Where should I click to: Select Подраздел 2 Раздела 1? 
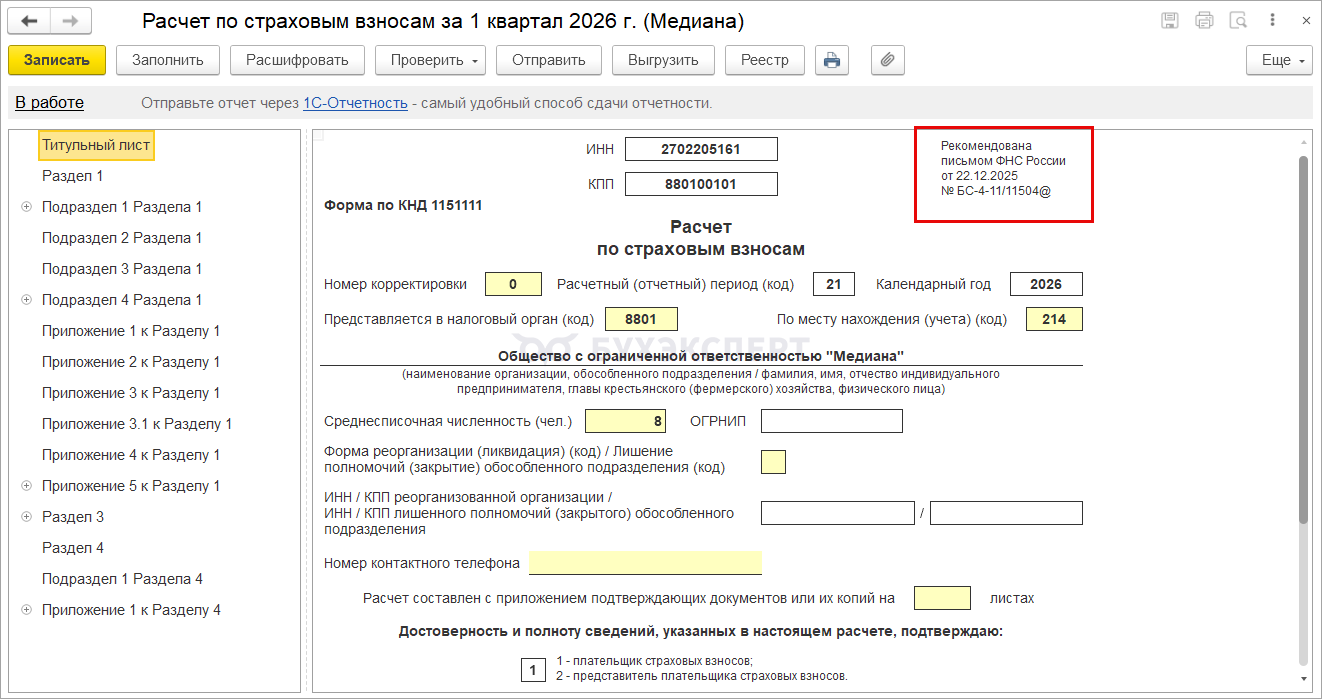tap(122, 238)
